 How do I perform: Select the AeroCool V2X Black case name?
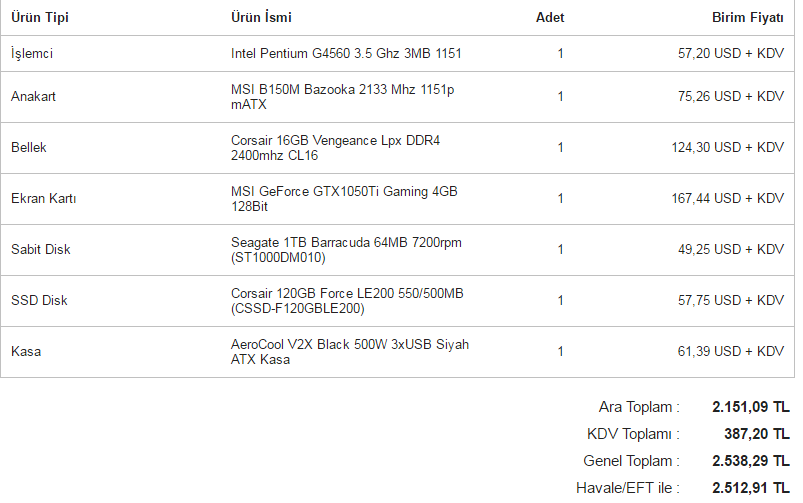349,352
